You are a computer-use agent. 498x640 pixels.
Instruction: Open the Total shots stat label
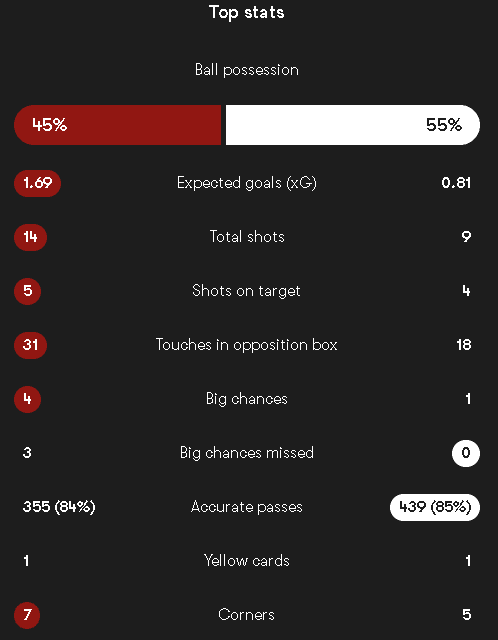click(x=247, y=237)
